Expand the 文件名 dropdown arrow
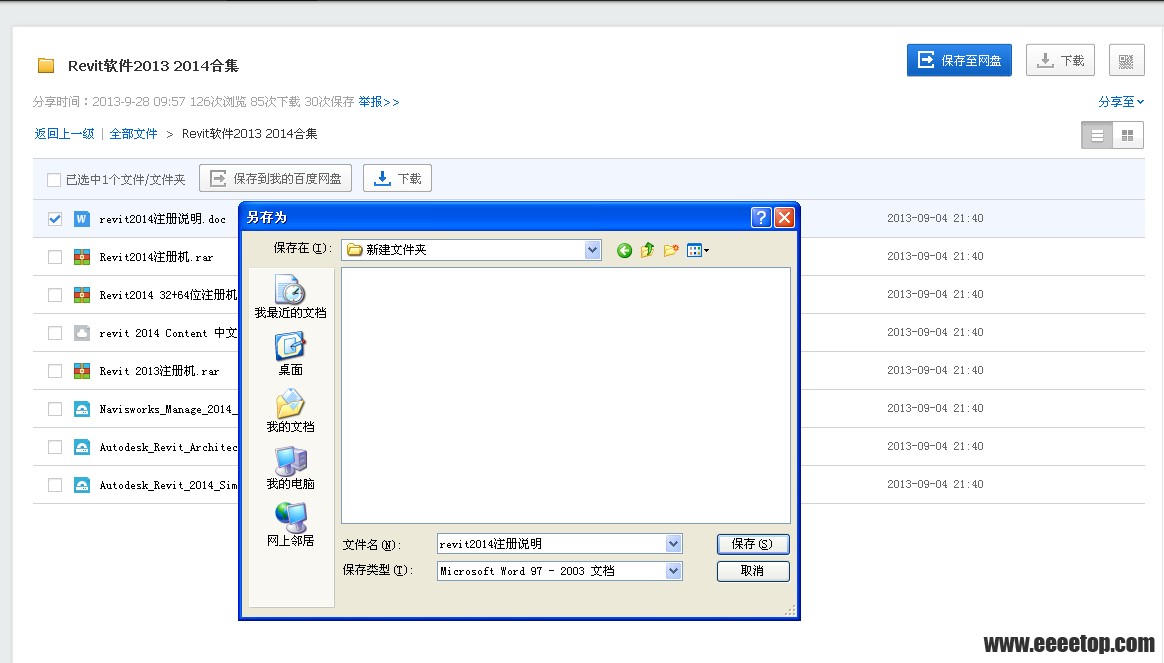 click(x=673, y=544)
